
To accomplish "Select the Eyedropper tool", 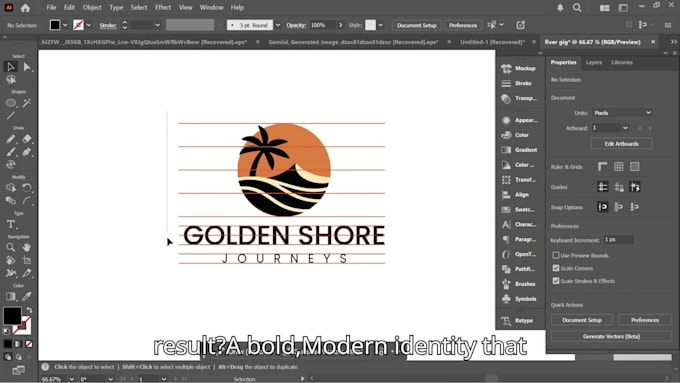I will point(27,296).
